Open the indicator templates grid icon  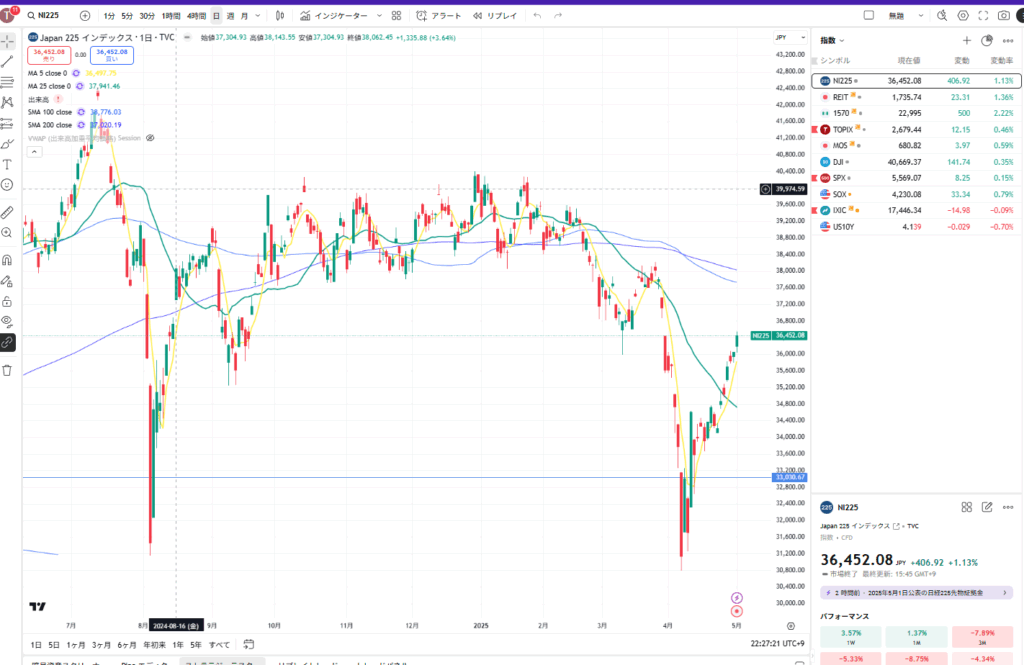click(x=396, y=16)
